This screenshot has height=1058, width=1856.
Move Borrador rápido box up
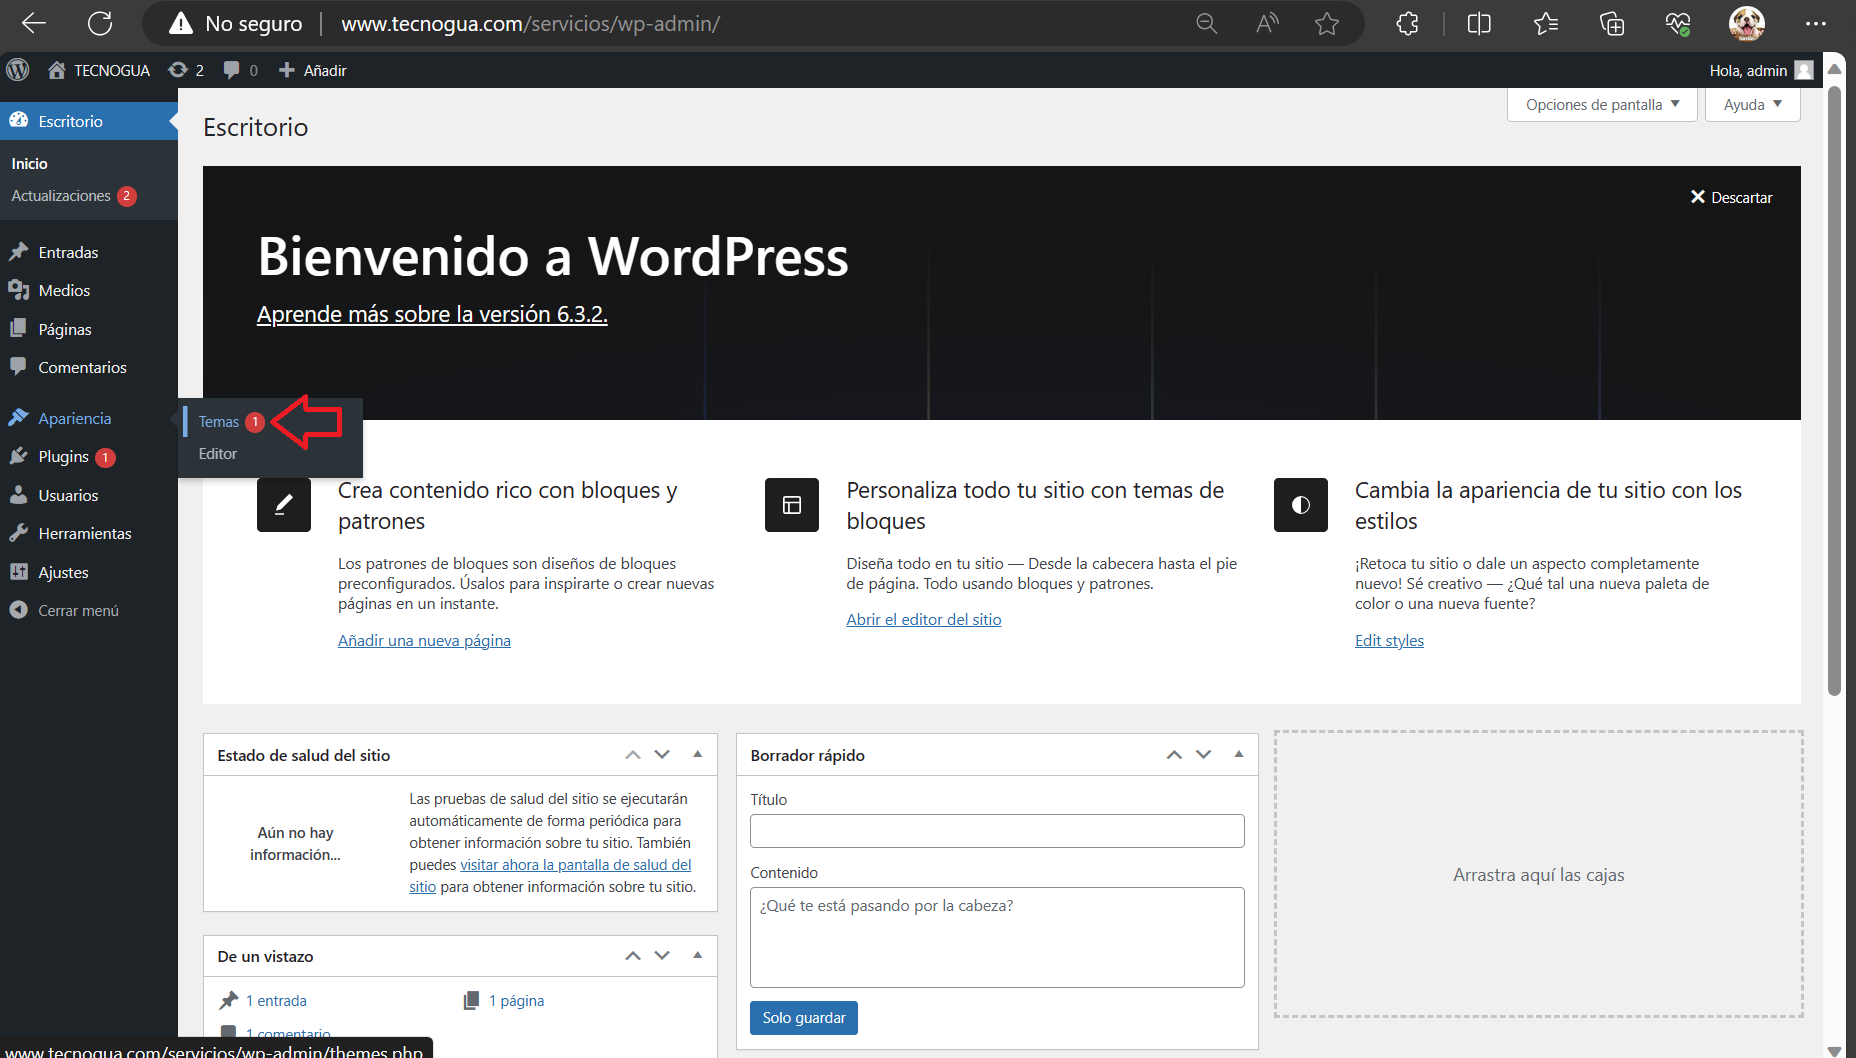pyautogui.click(x=1174, y=755)
